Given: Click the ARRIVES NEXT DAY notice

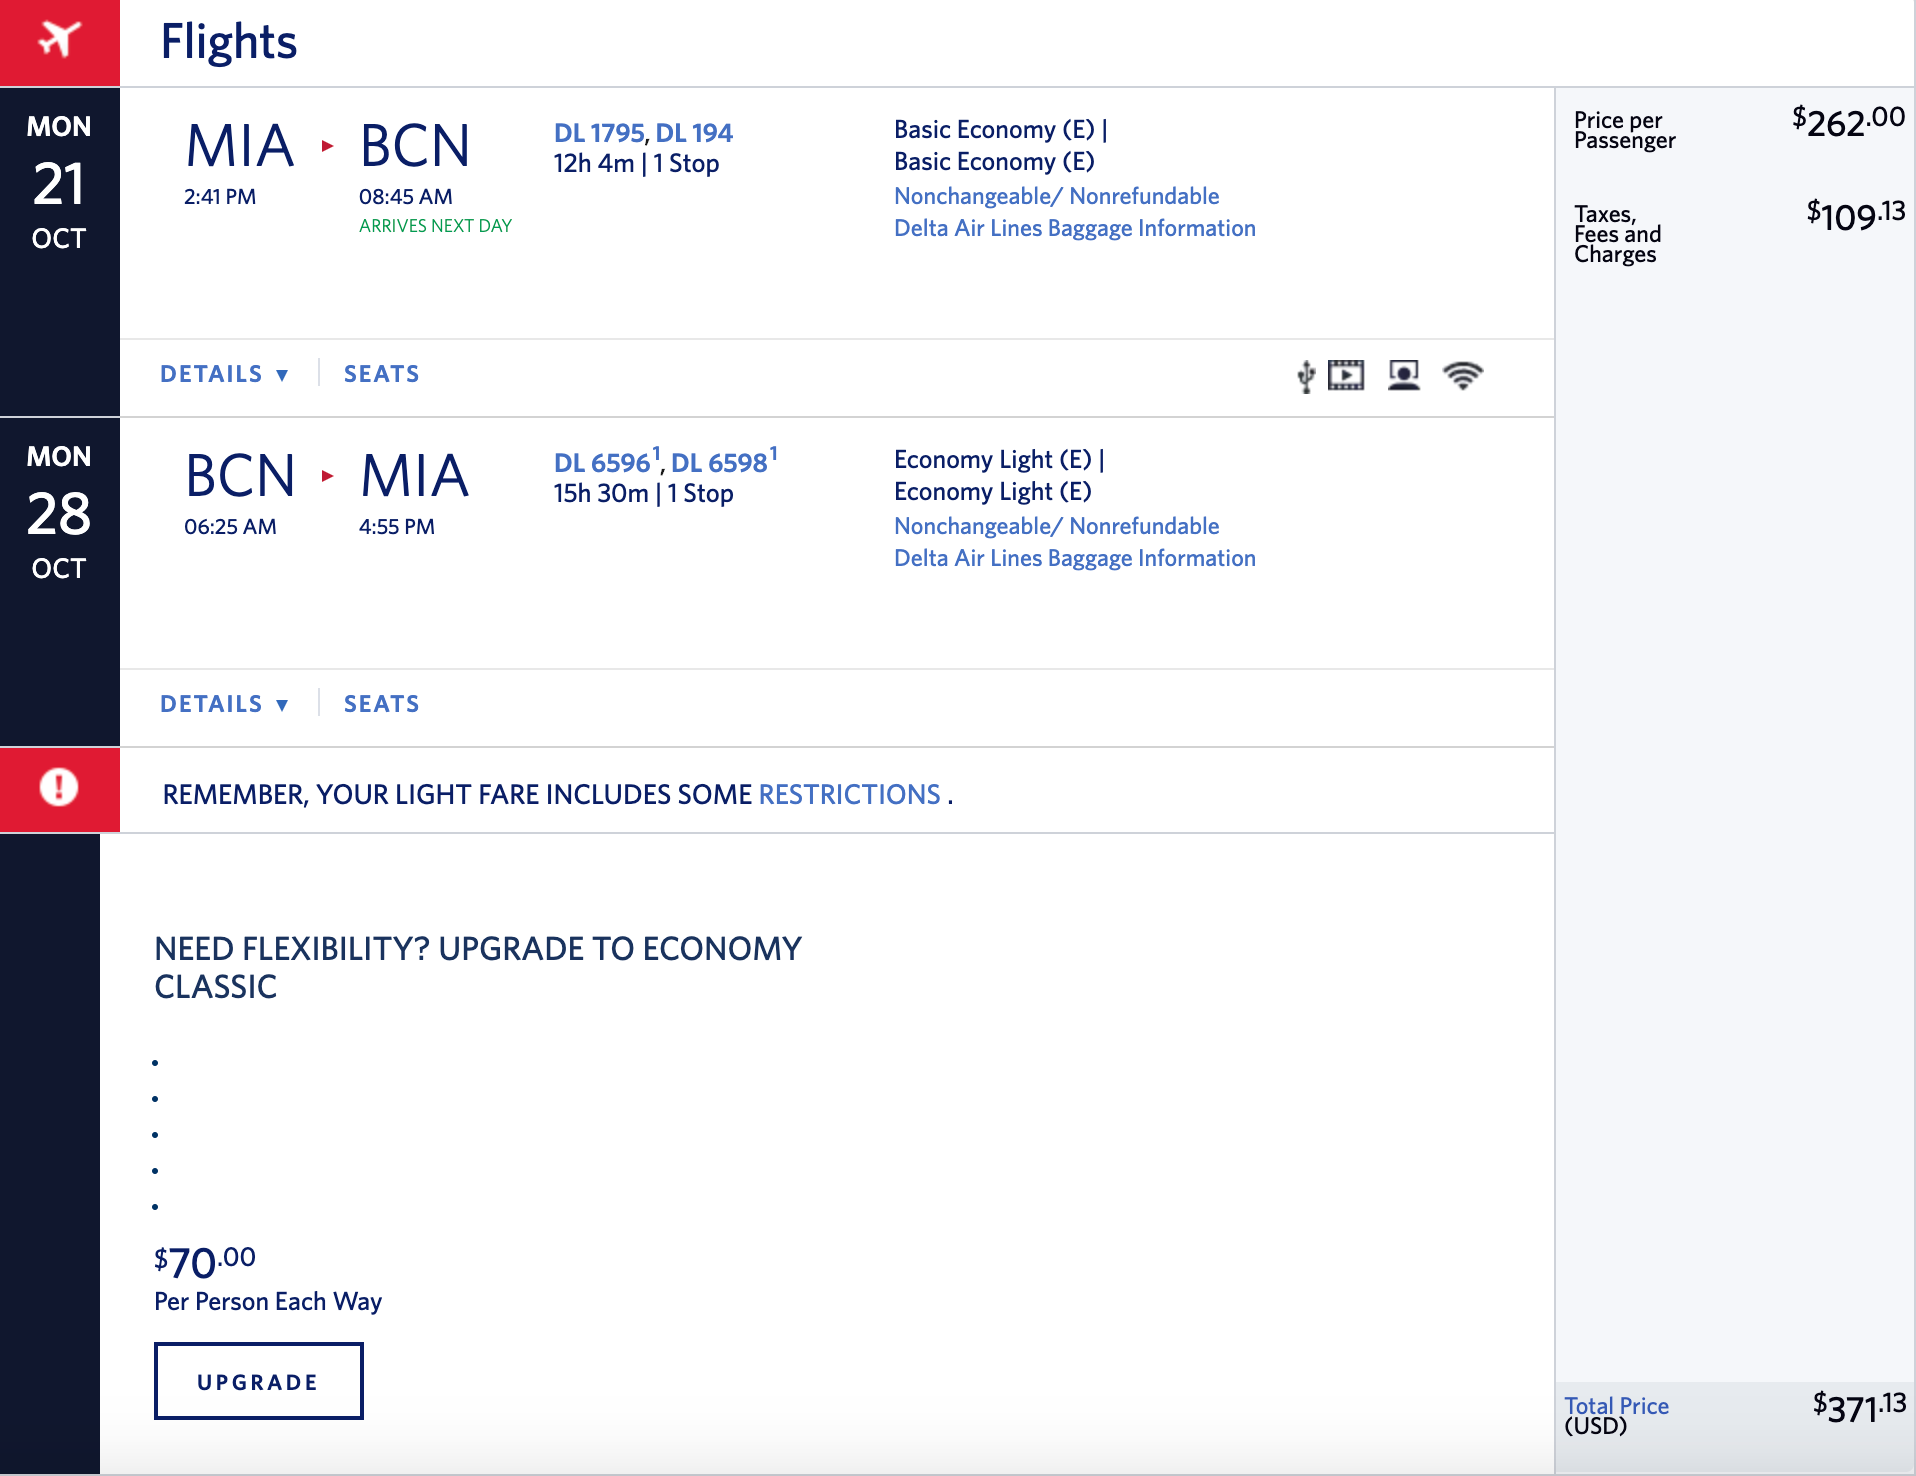Looking at the screenshot, I should [435, 226].
